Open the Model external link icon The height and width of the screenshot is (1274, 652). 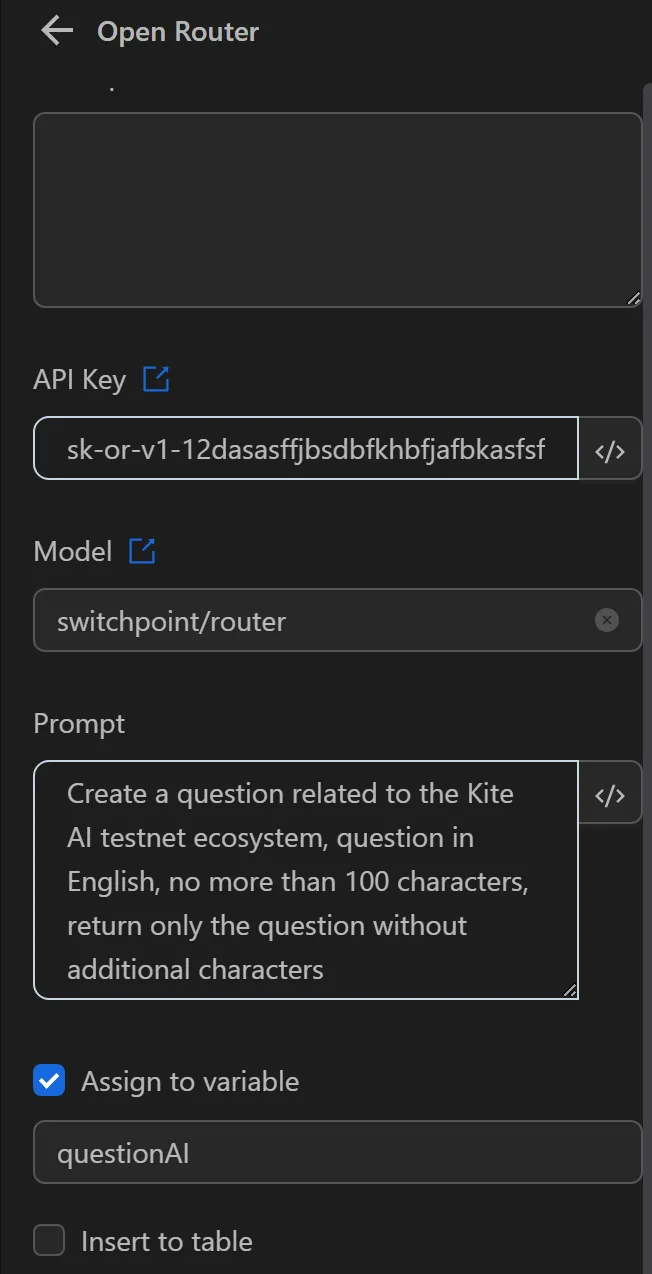click(x=141, y=550)
